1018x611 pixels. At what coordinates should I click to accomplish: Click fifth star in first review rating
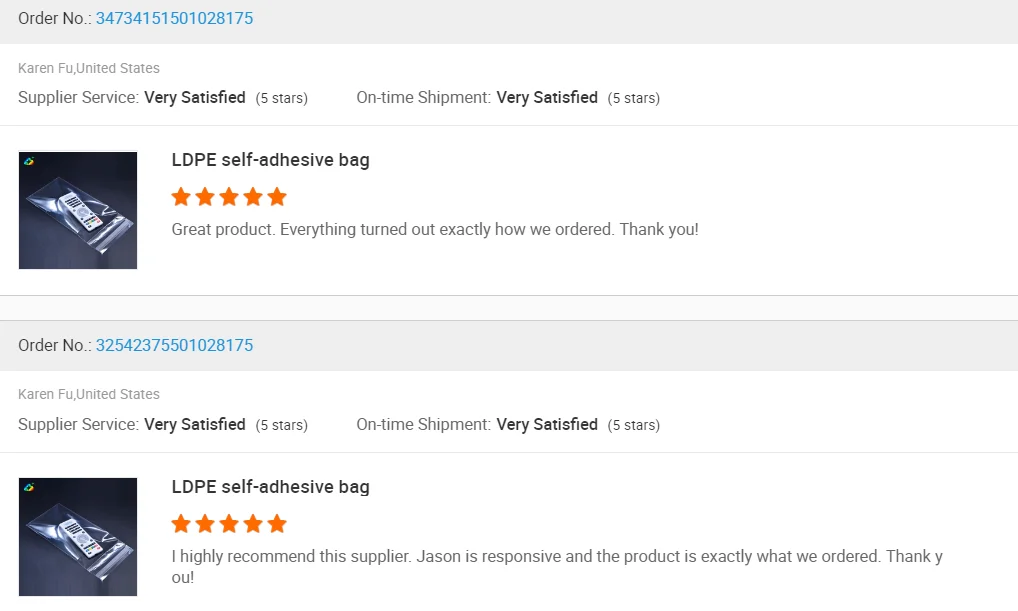tap(277, 197)
